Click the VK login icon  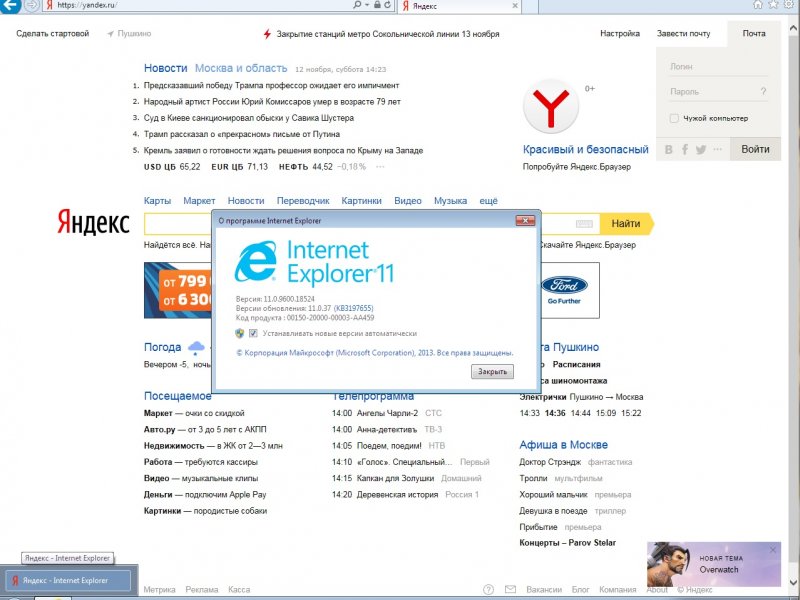pyautogui.click(x=669, y=149)
